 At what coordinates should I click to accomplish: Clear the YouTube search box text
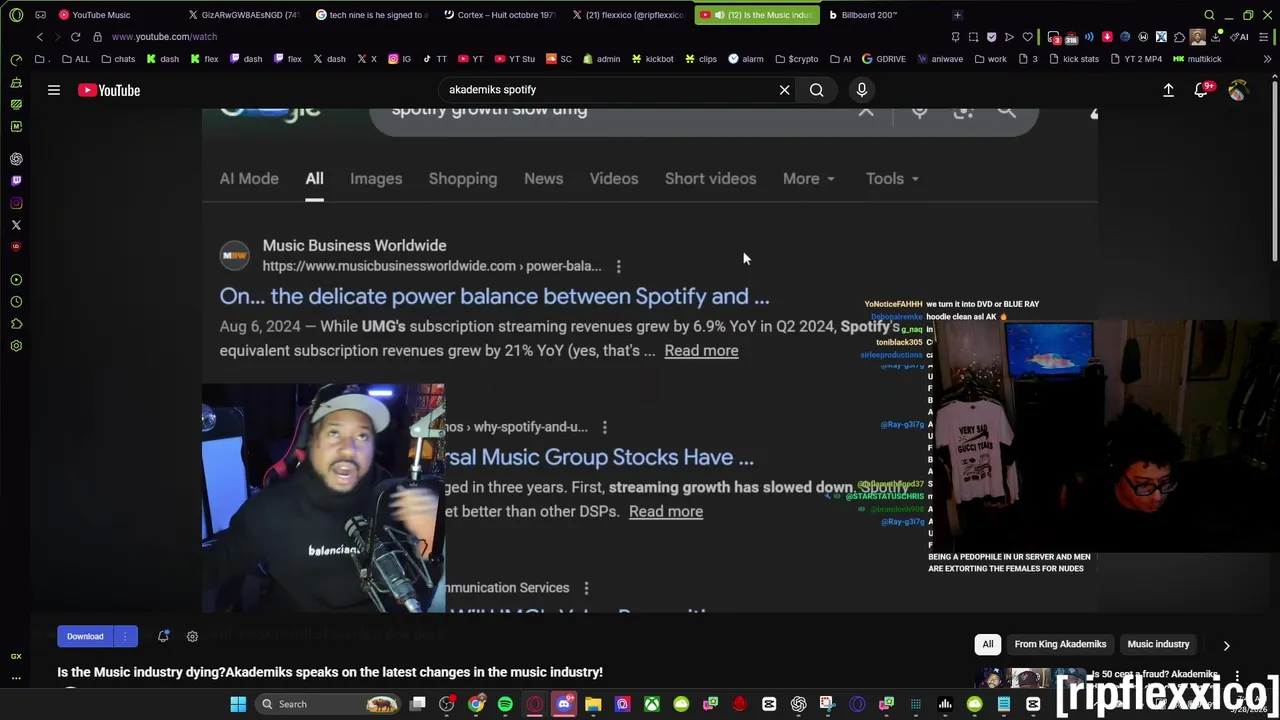pos(784,90)
